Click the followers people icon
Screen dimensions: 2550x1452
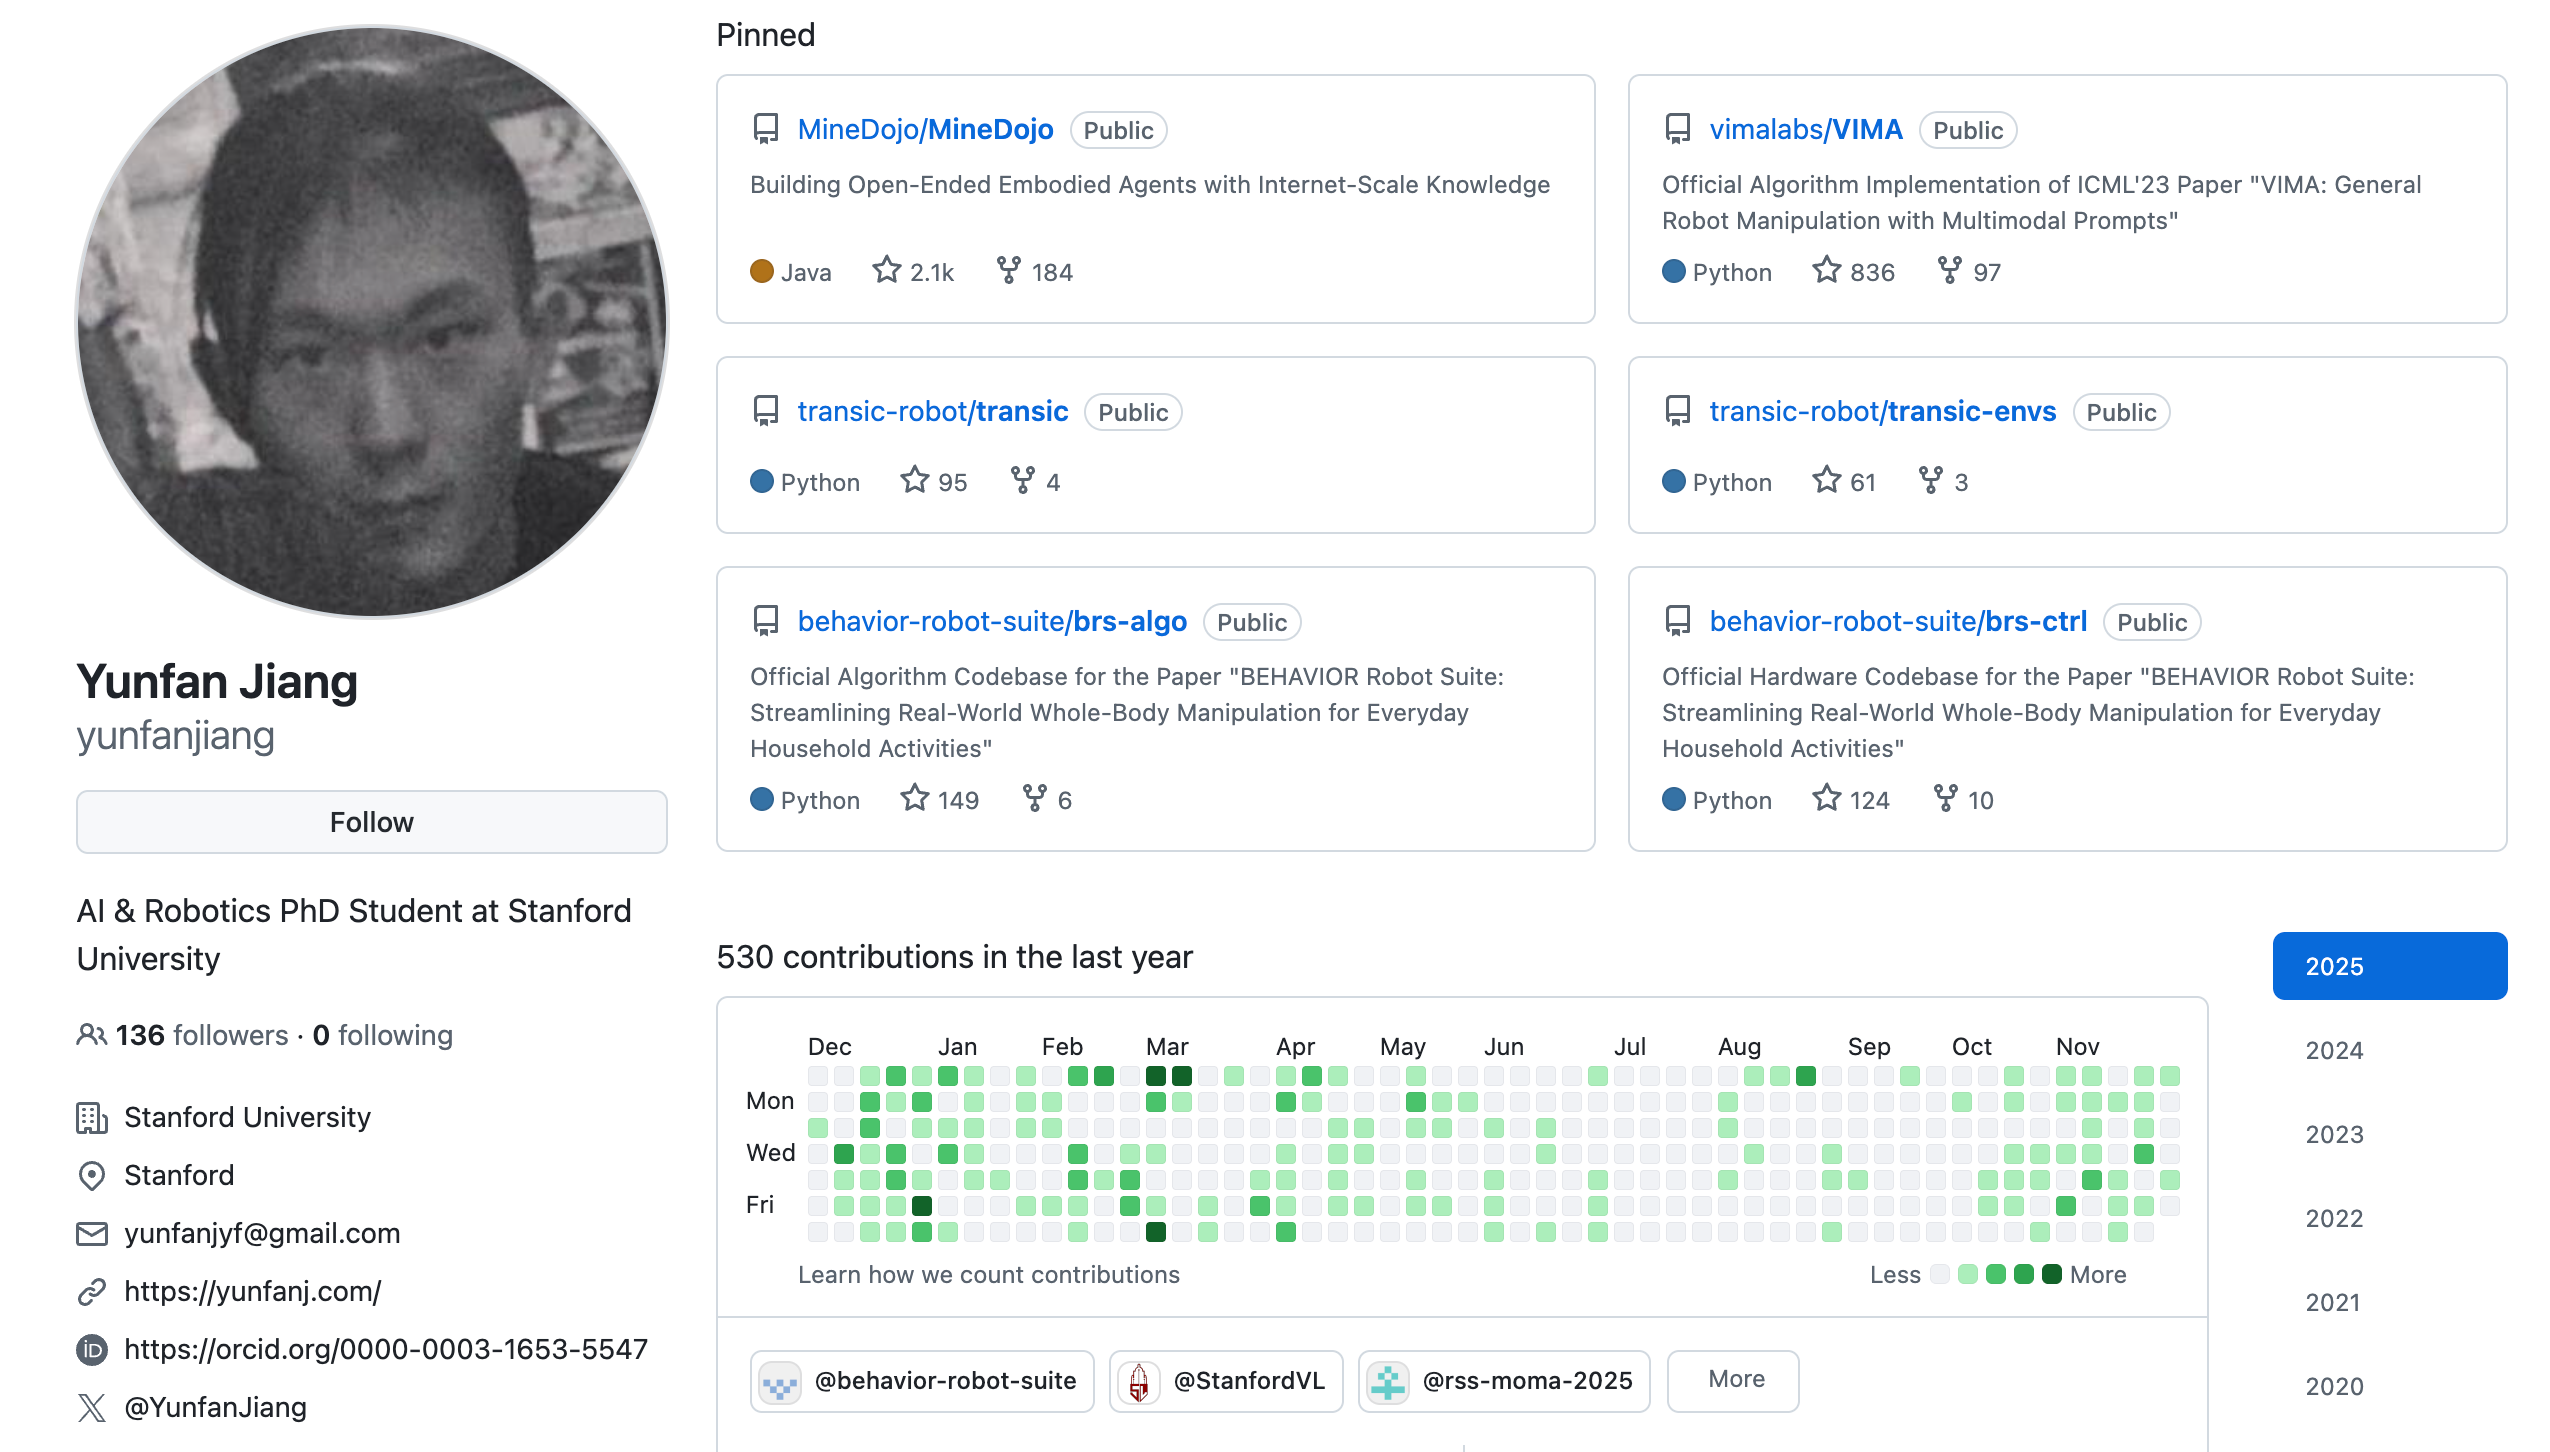[92, 1035]
